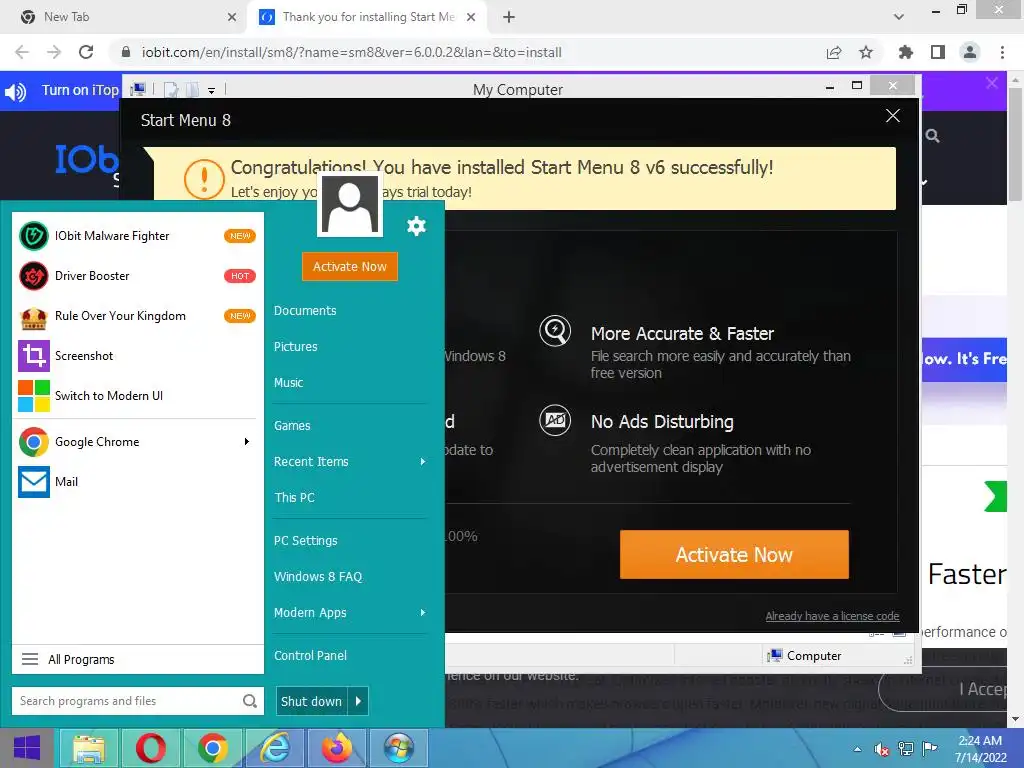1024x768 pixels.
Task: Open Windows 8 FAQ entry
Action: (318, 577)
